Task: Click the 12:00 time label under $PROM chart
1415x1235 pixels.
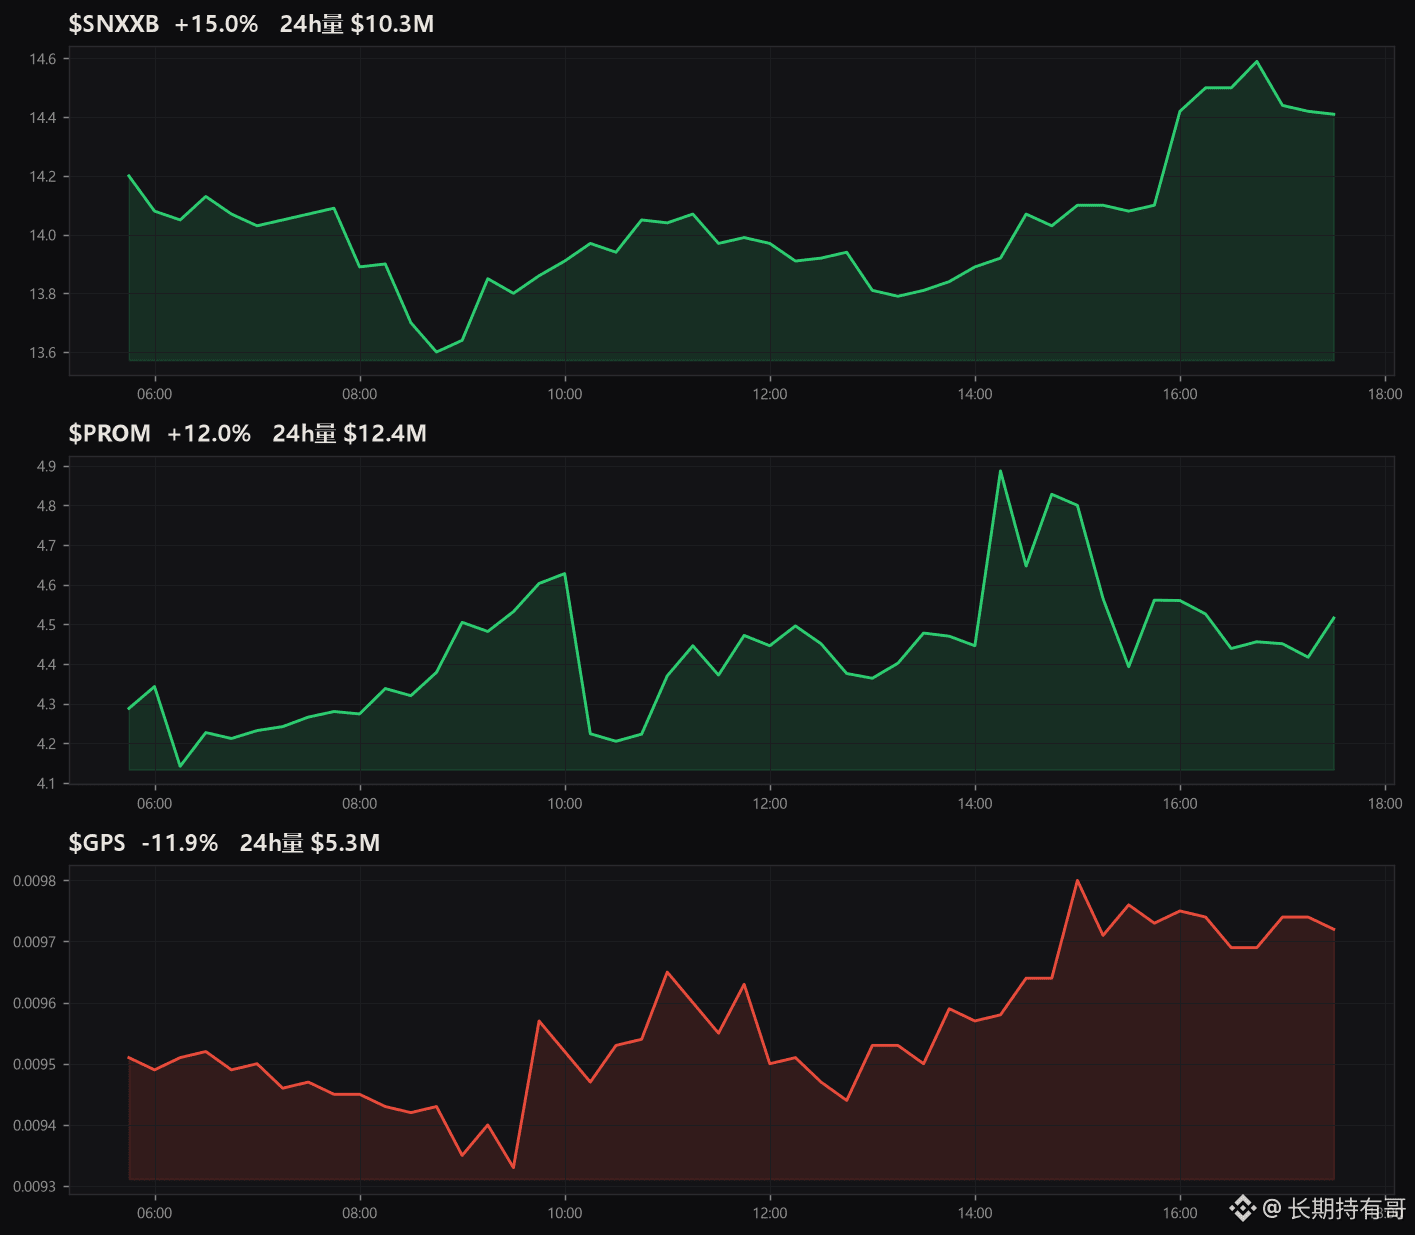Action: [770, 803]
